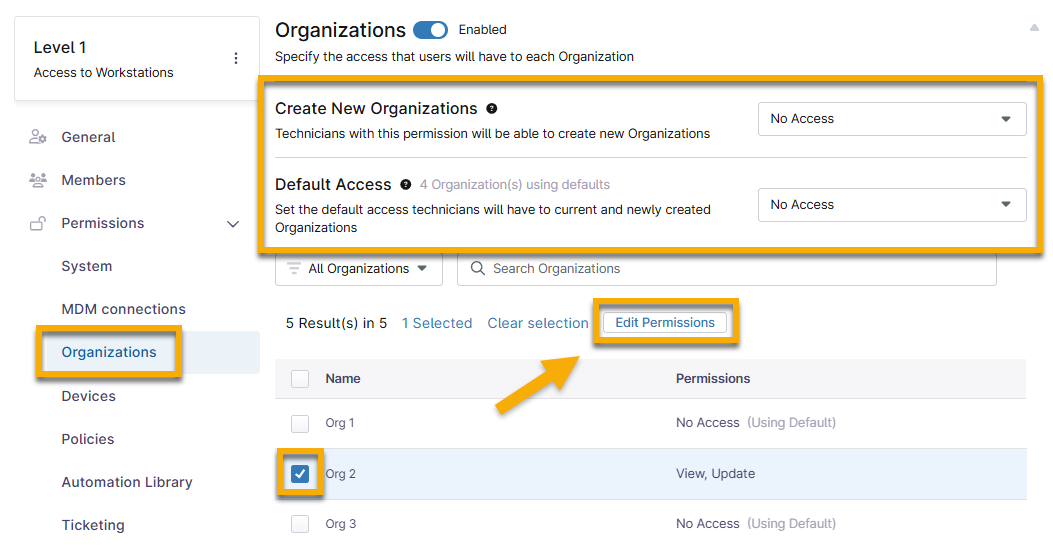Collapse the Organizations section with top-right arrow
The image size is (1053, 547).
pos(1034,28)
